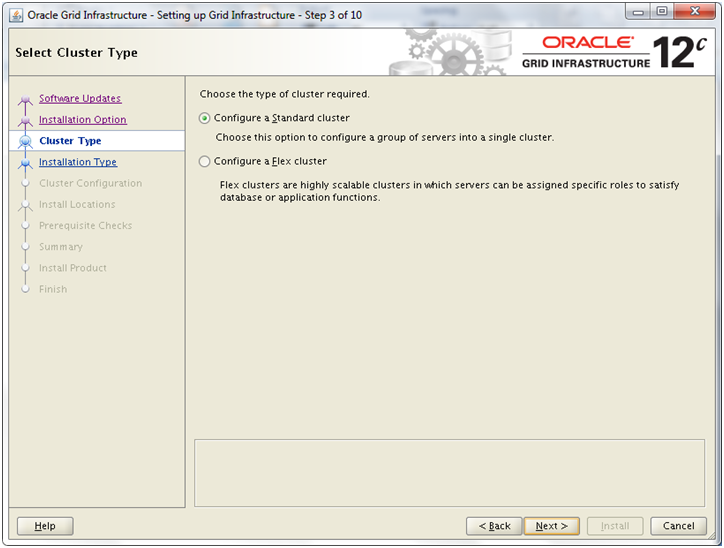
Task: Click the 'Select Cluster Type' heading
Action: click(76, 53)
